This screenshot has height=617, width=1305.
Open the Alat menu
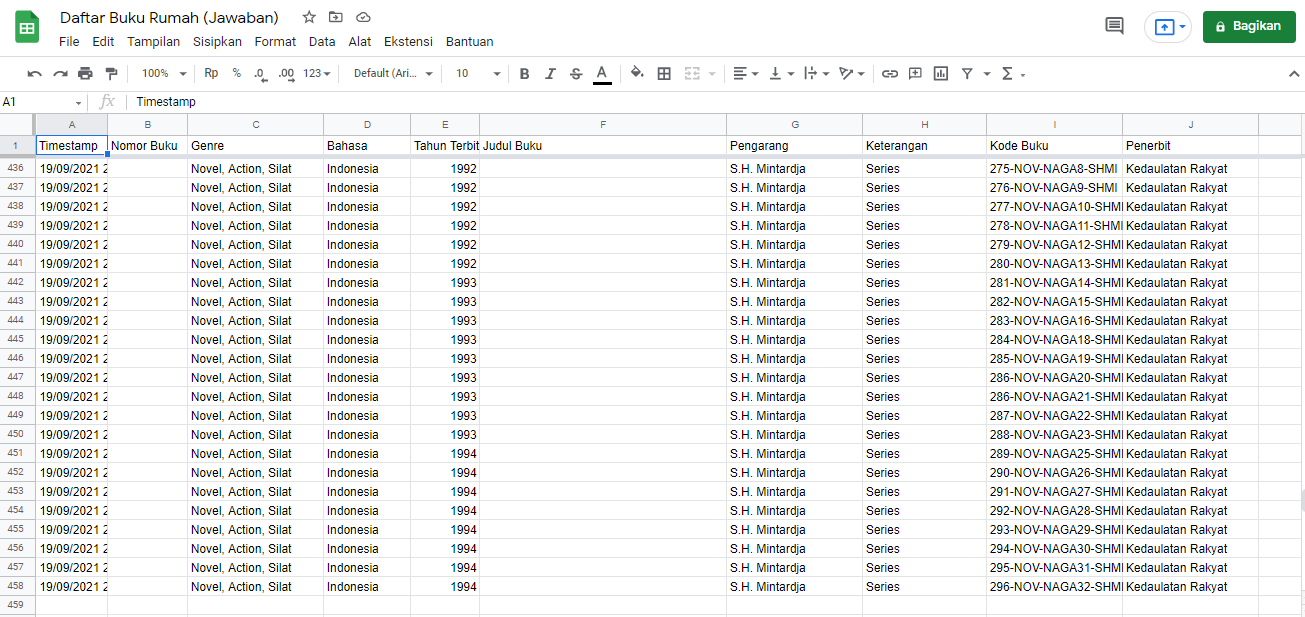pyautogui.click(x=360, y=42)
